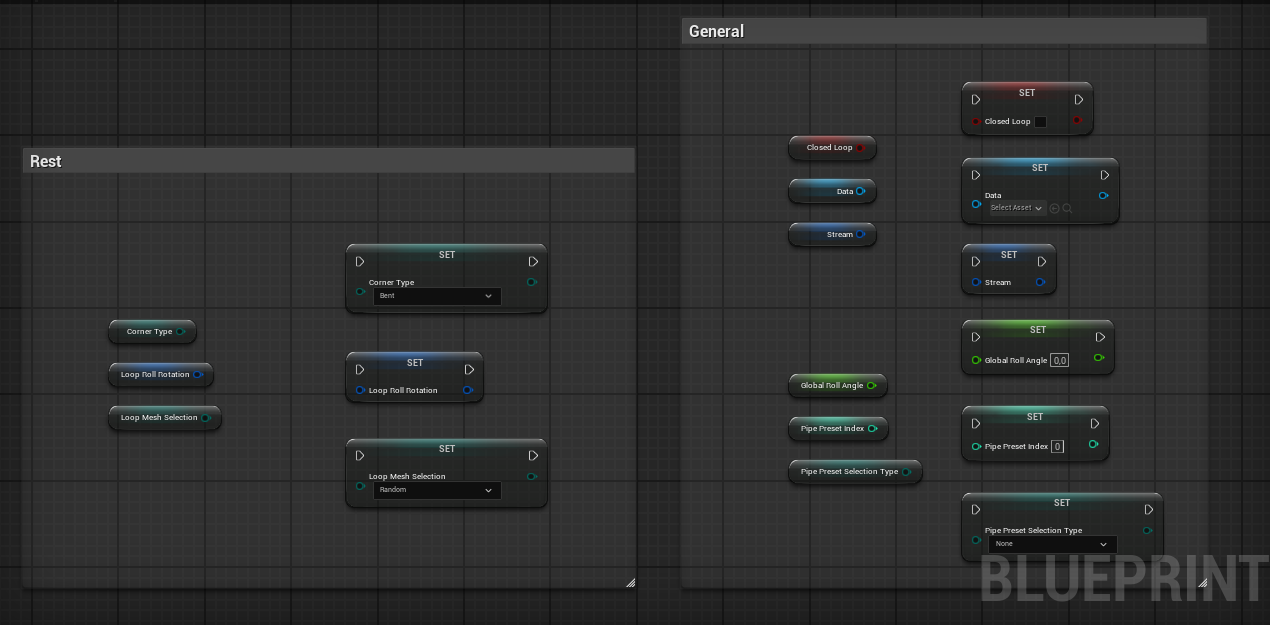Viewport: 1270px width, 625px height.
Task: Toggle the Closed Loop checkbox in the SET node
Action: pyautogui.click(x=1039, y=121)
